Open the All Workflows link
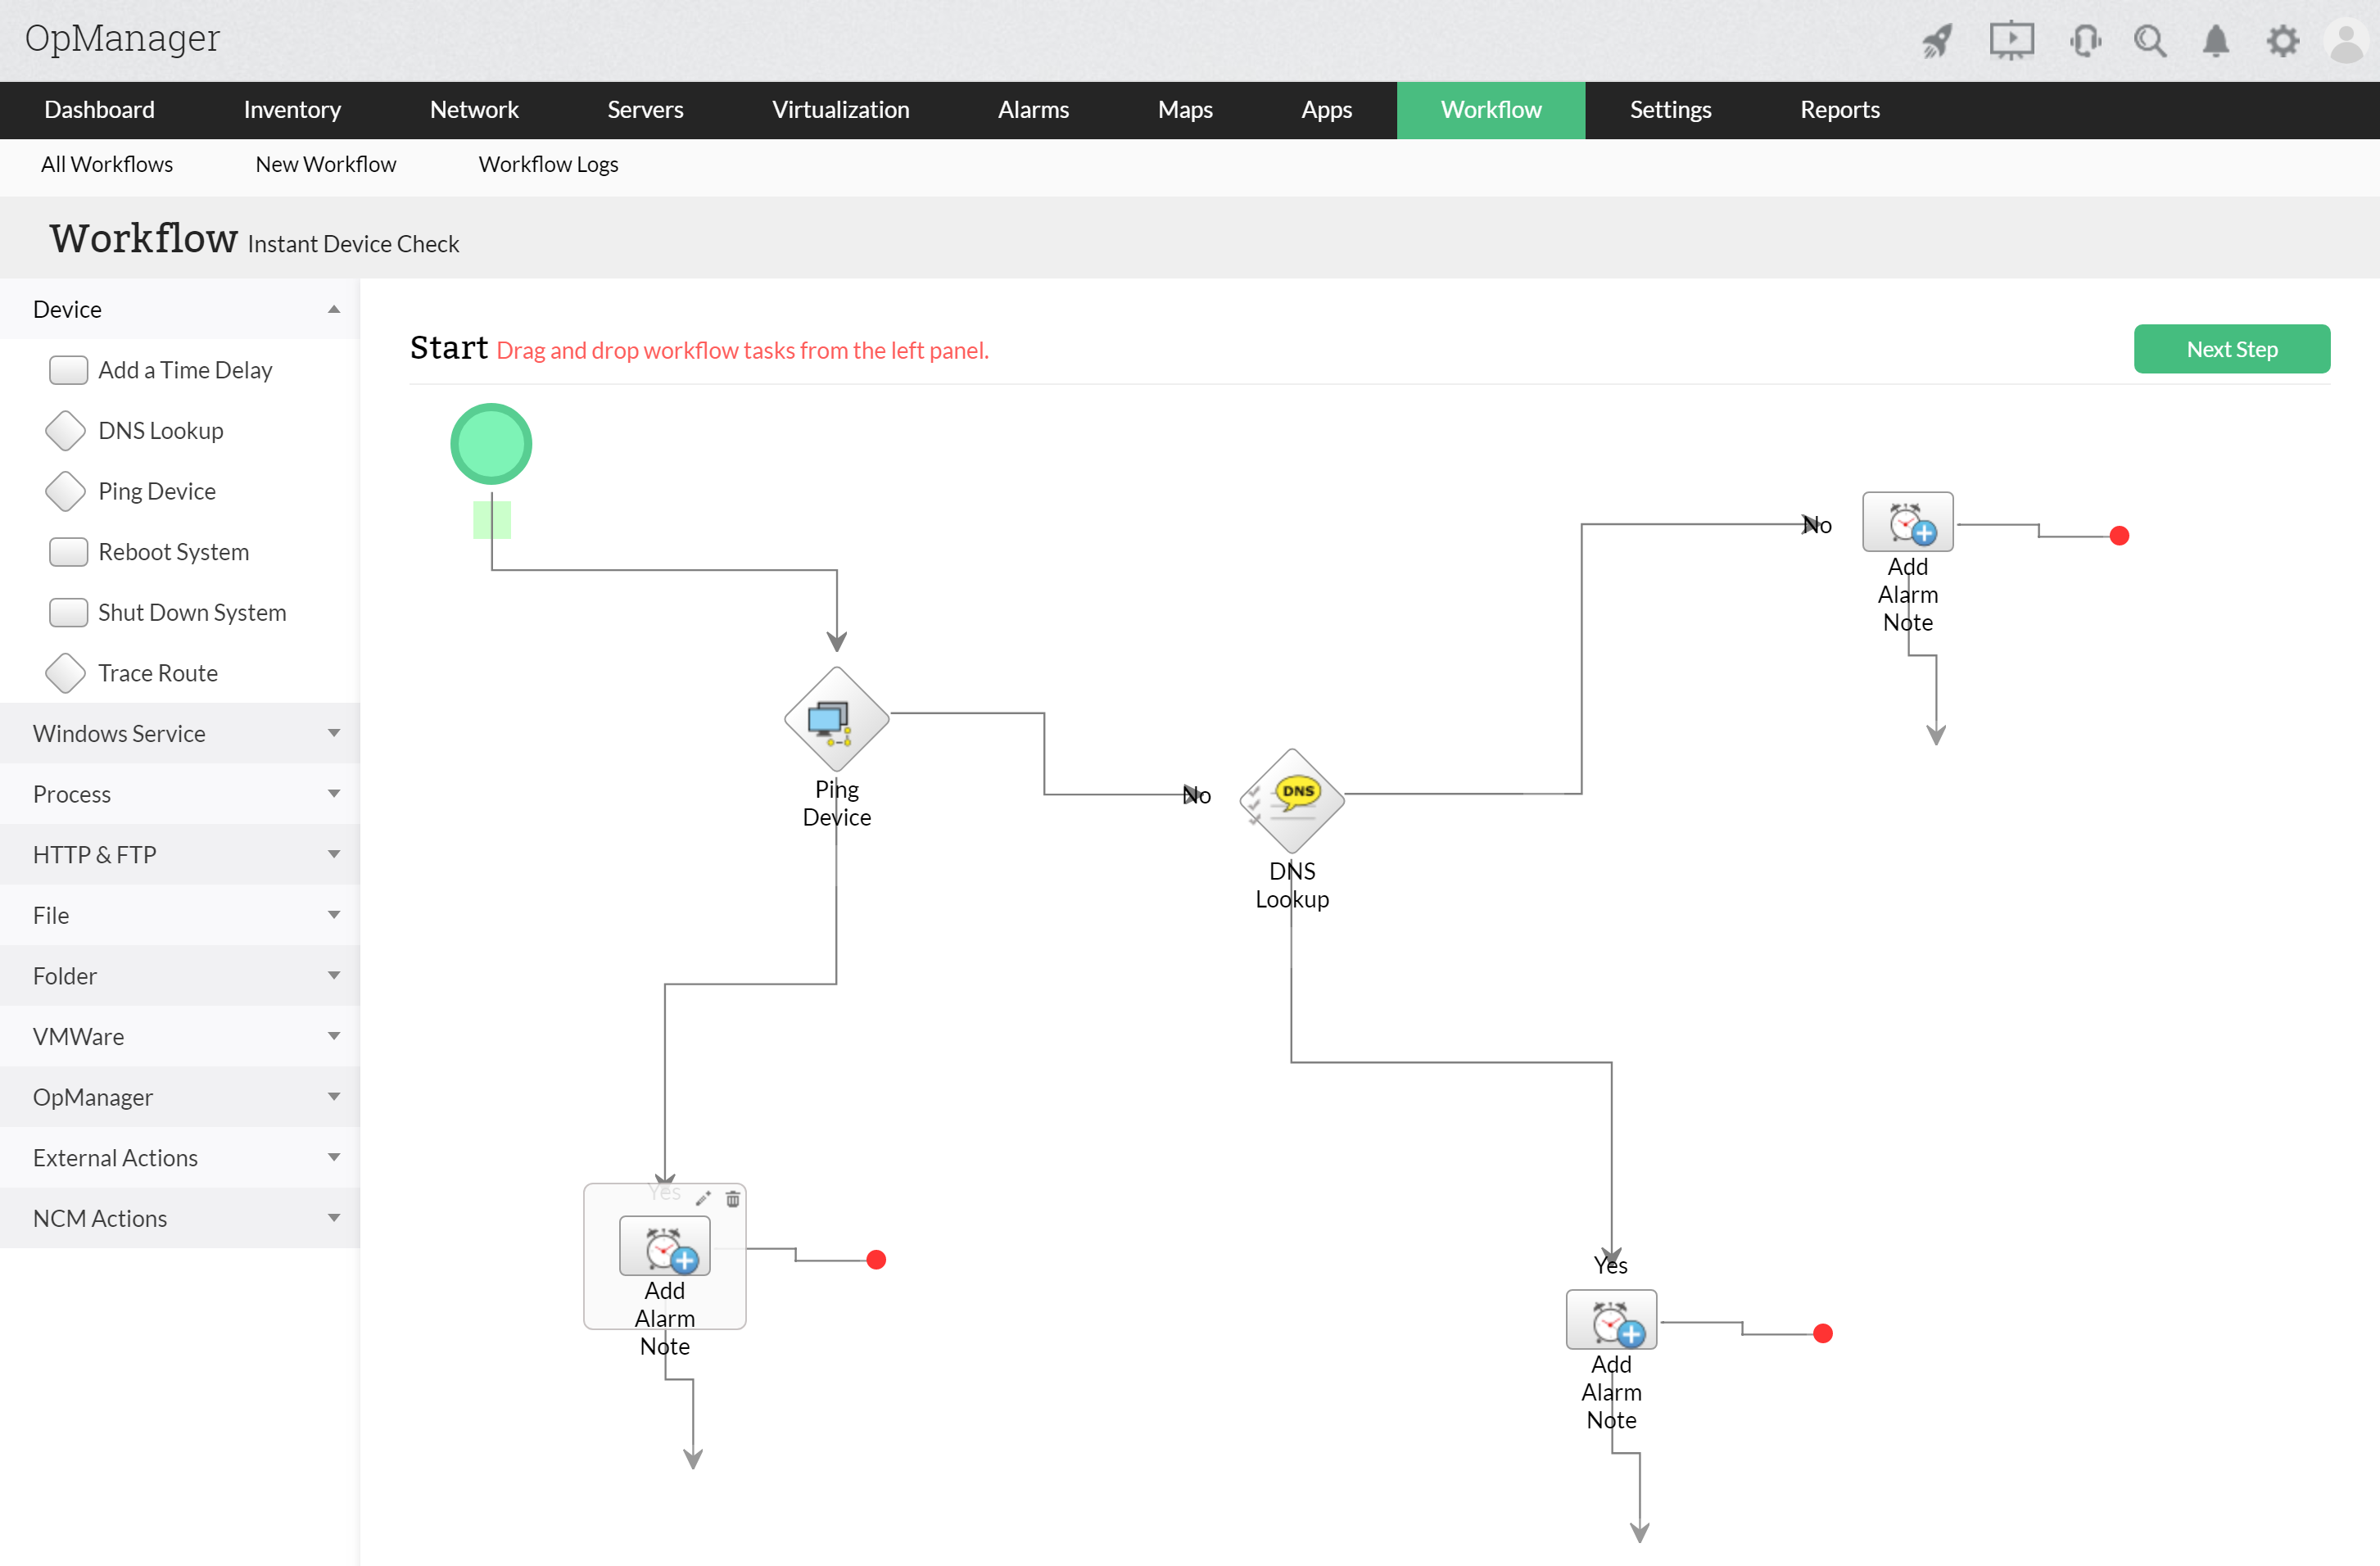This screenshot has width=2380, height=1566. 107,164
